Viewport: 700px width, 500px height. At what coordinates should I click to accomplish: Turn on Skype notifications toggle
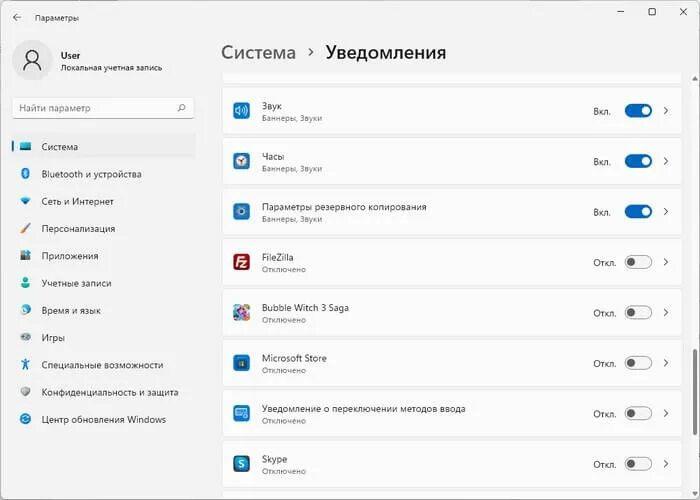(638, 464)
